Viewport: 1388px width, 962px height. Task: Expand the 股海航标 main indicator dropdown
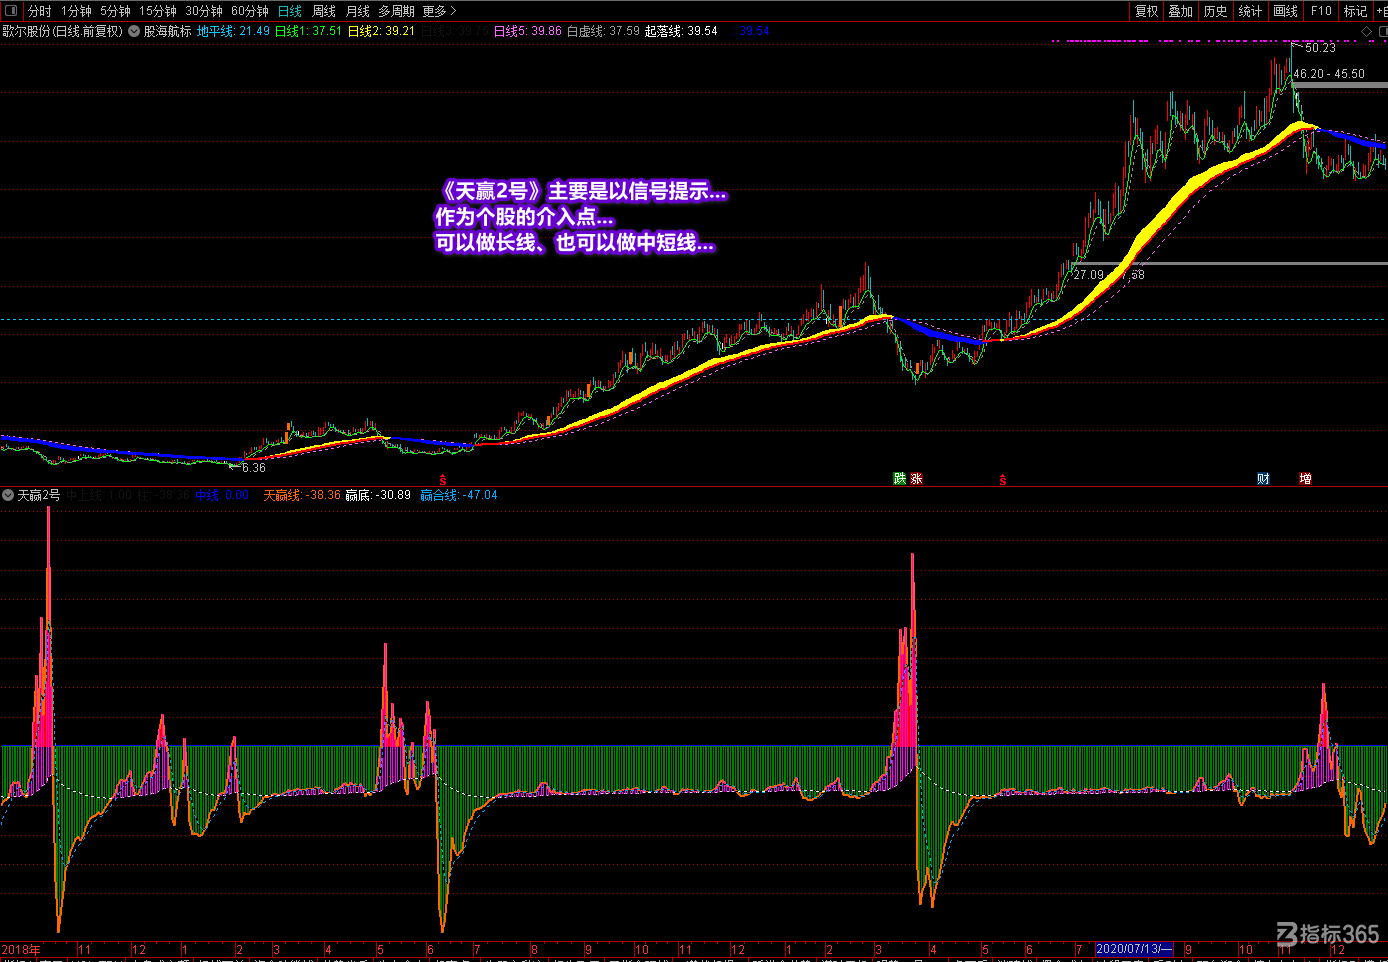tap(134, 31)
